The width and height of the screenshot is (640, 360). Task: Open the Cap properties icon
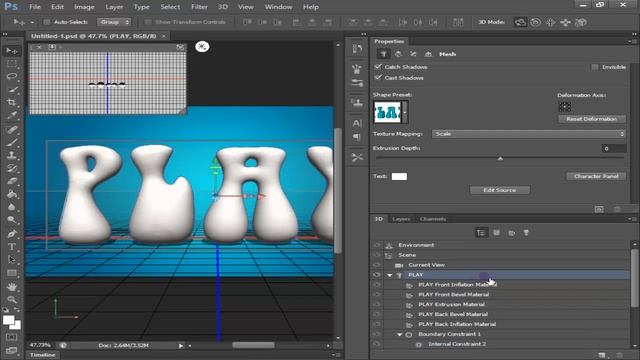[413, 54]
